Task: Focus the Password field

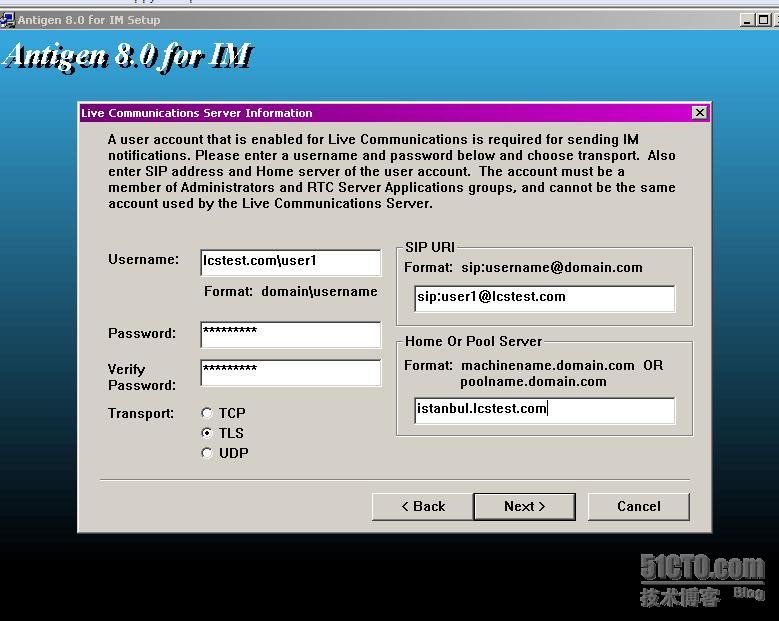Action: click(x=291, y=334)
